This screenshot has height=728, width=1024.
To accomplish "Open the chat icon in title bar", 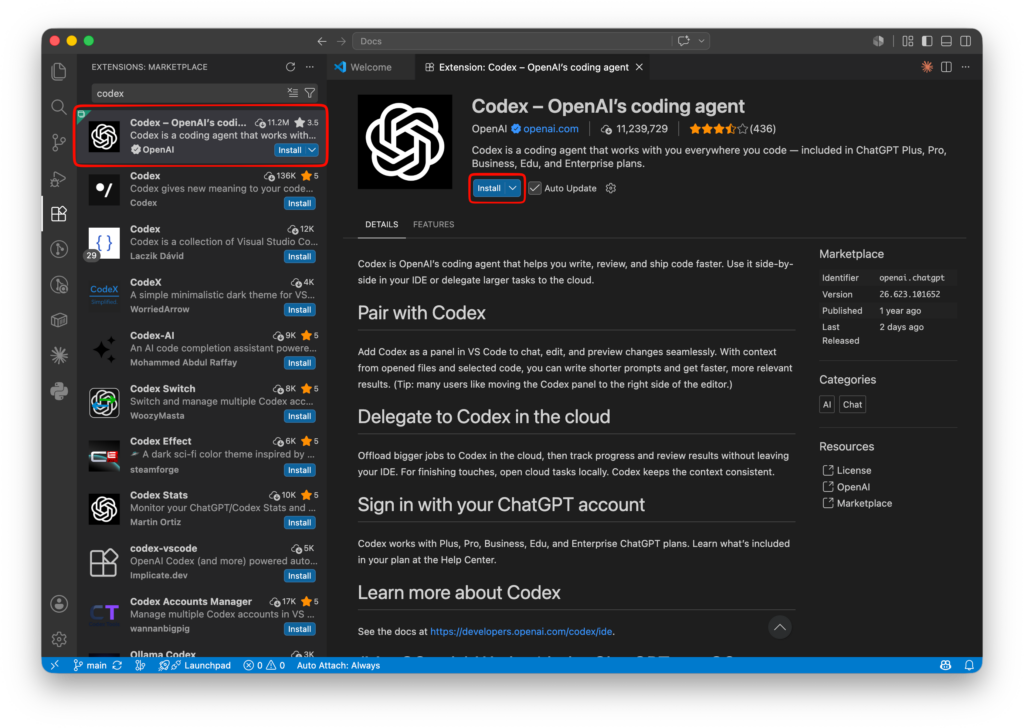I will point(684,41).
